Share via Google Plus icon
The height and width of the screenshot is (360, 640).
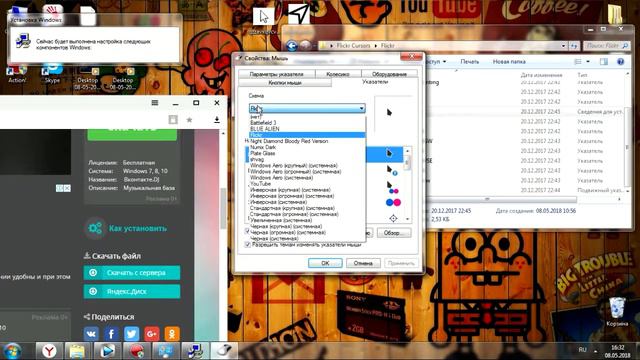point(151,334)
